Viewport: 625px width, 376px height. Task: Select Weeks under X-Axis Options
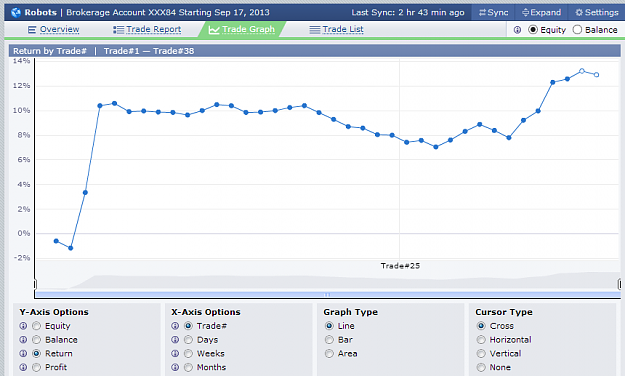[x=189, y=354]
